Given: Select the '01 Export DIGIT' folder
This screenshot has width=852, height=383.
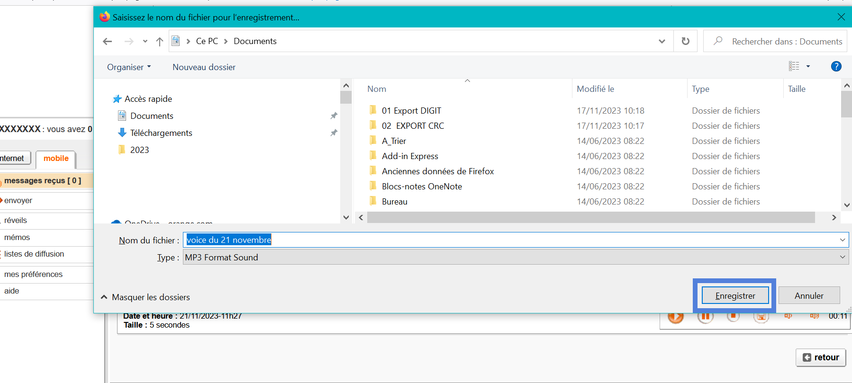Looking at the screenshot, I should pos(411,110).
